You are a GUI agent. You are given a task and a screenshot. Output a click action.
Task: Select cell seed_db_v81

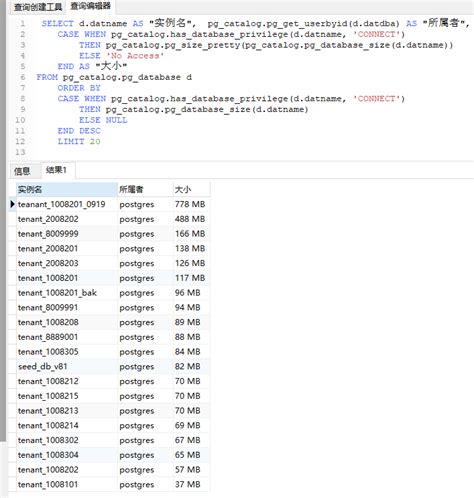pyautogui.click(x=67, y=366)
